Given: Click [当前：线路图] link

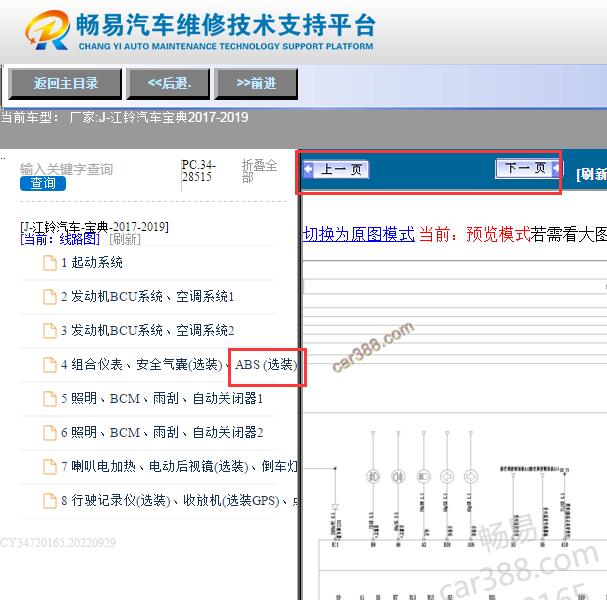Looking at the screenshot, I should pos(60,239).
